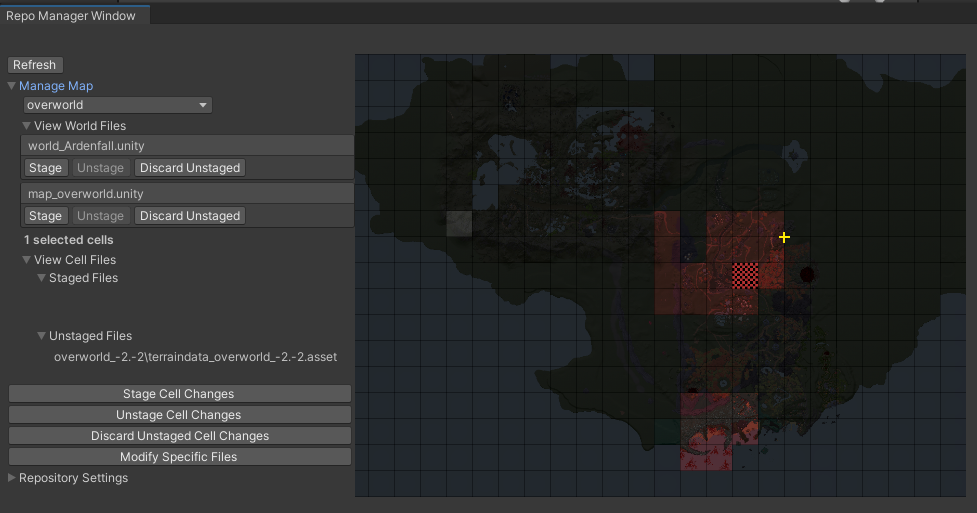Collapse the View Cell Files foldout

(x=27, y=260)
